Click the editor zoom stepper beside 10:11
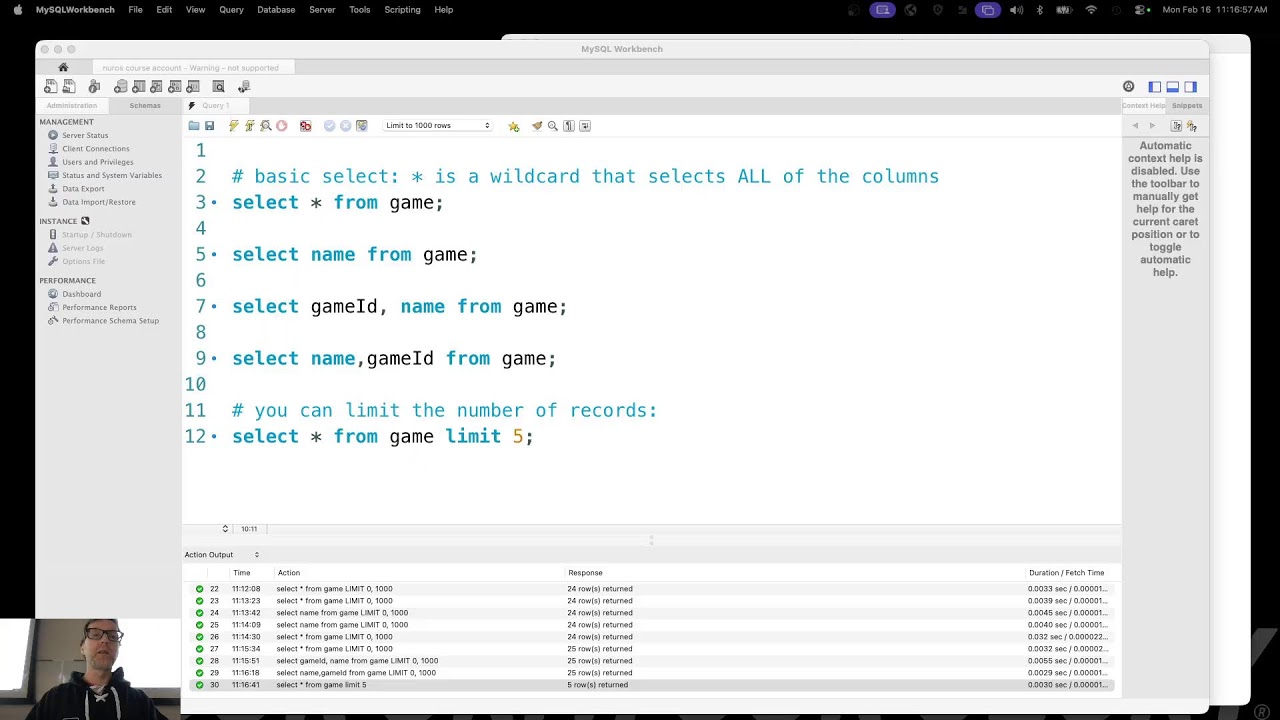The width and height of the screenshot is (1280, 720). tap(225, 529)
